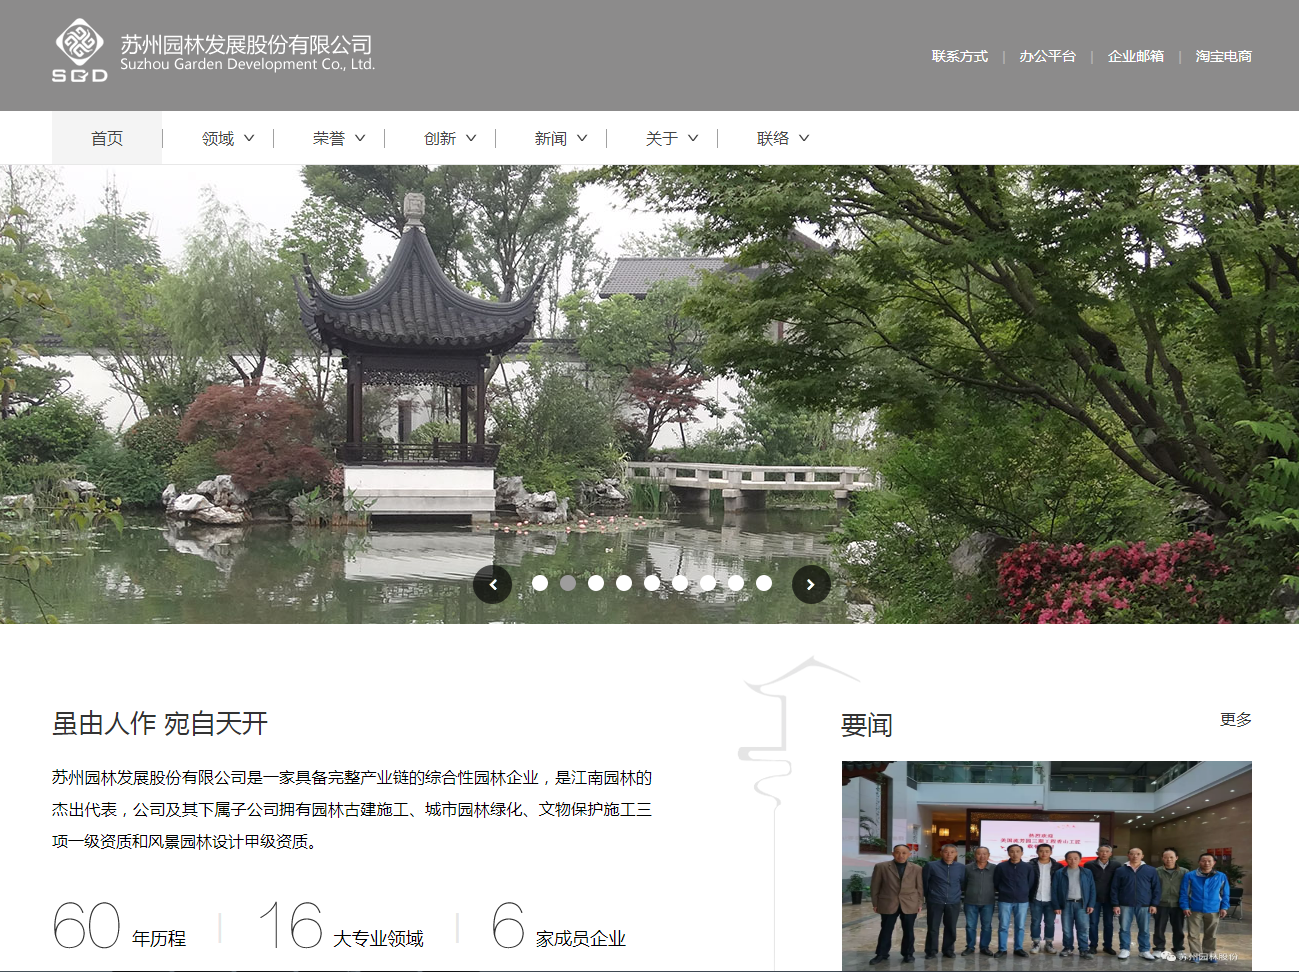Select the first carousel indicator dot

[540, 583]
